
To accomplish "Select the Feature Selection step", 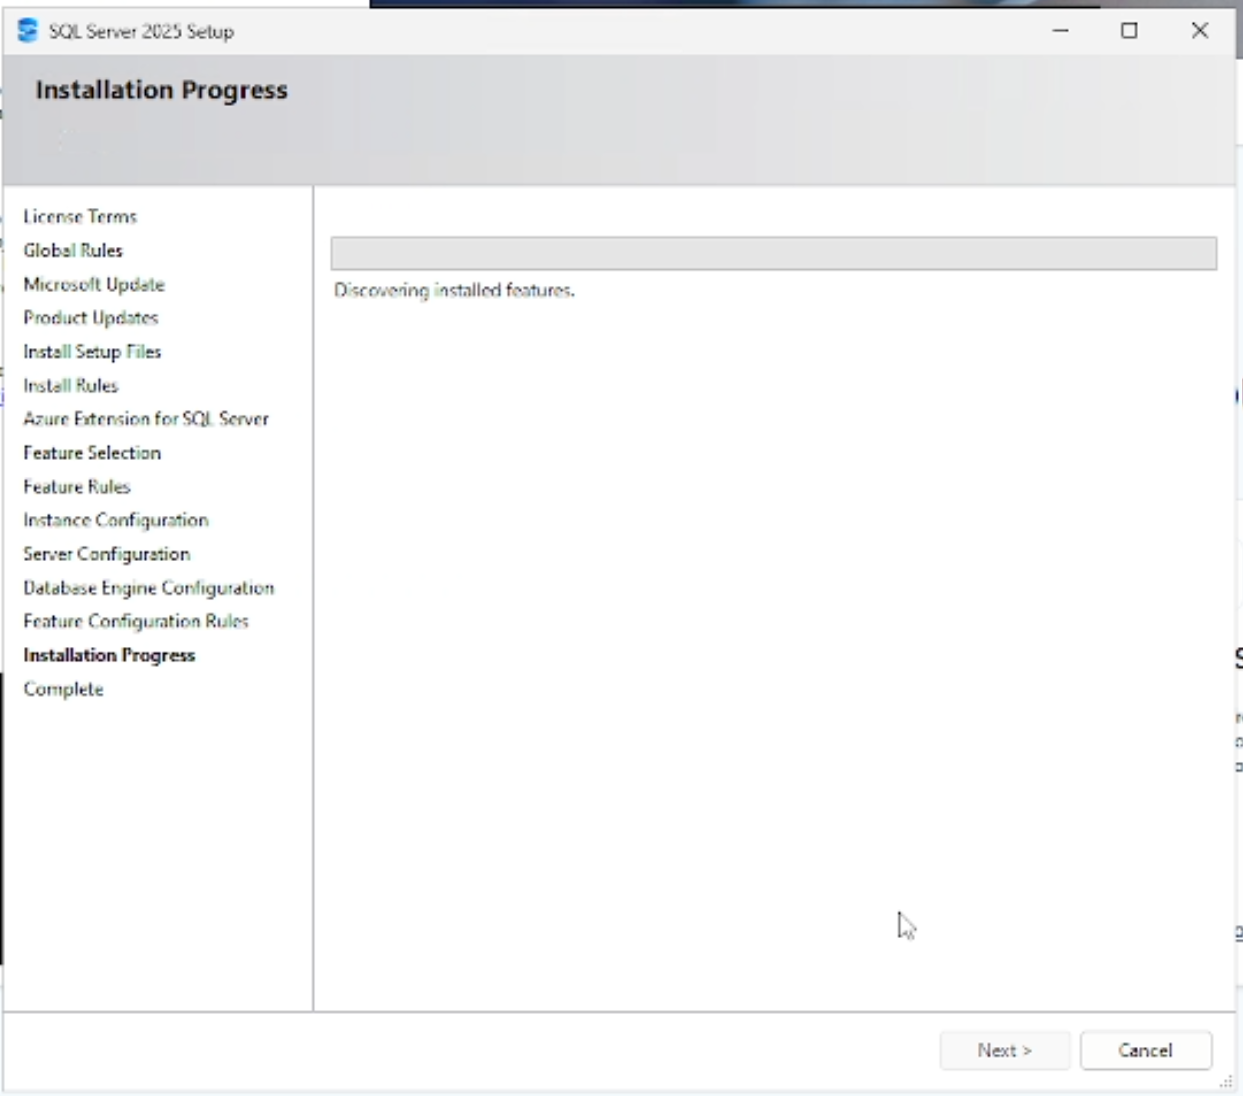I will (x=92, y=453).
